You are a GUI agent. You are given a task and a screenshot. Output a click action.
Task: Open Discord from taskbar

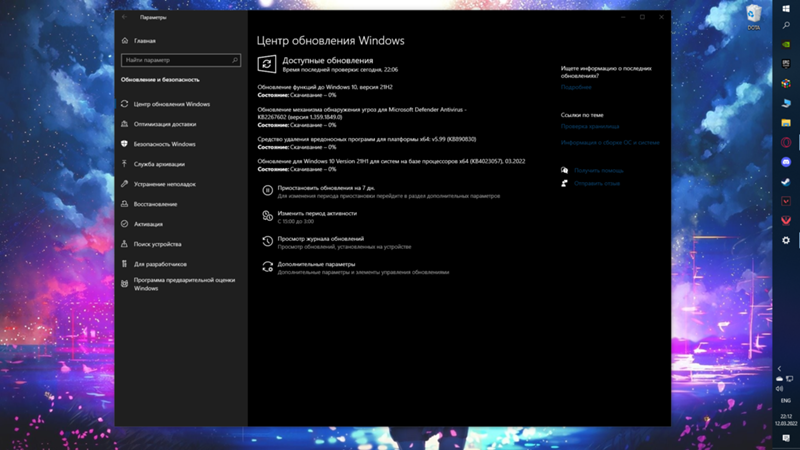point(786,162)
